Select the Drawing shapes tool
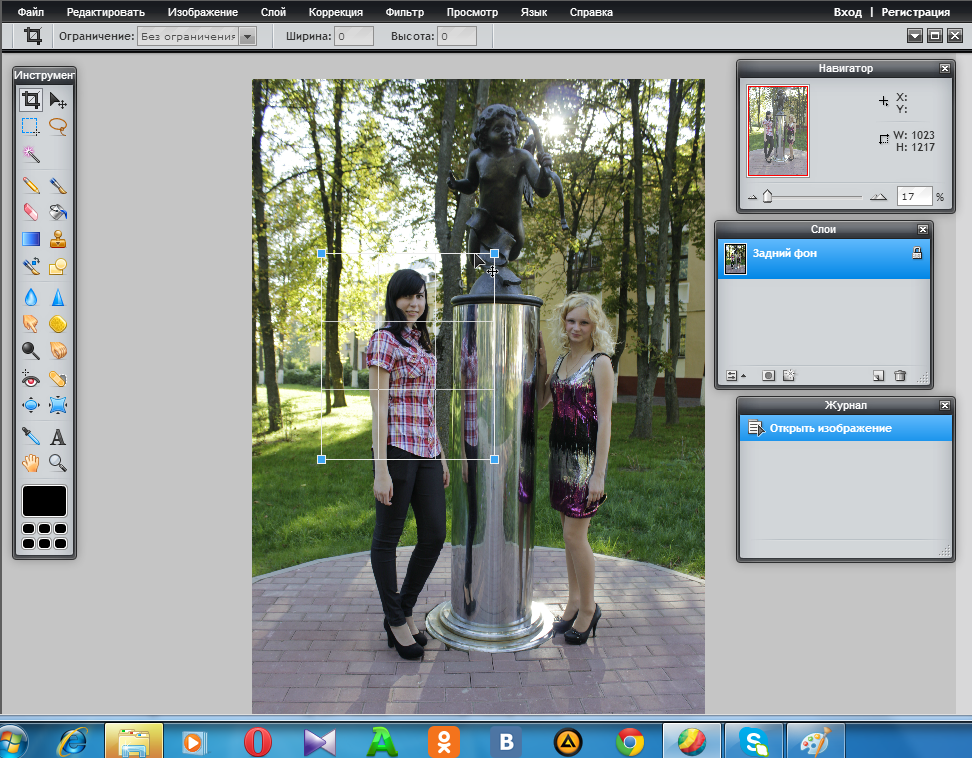The image size is (972, 758). click(x=58, y=267)
